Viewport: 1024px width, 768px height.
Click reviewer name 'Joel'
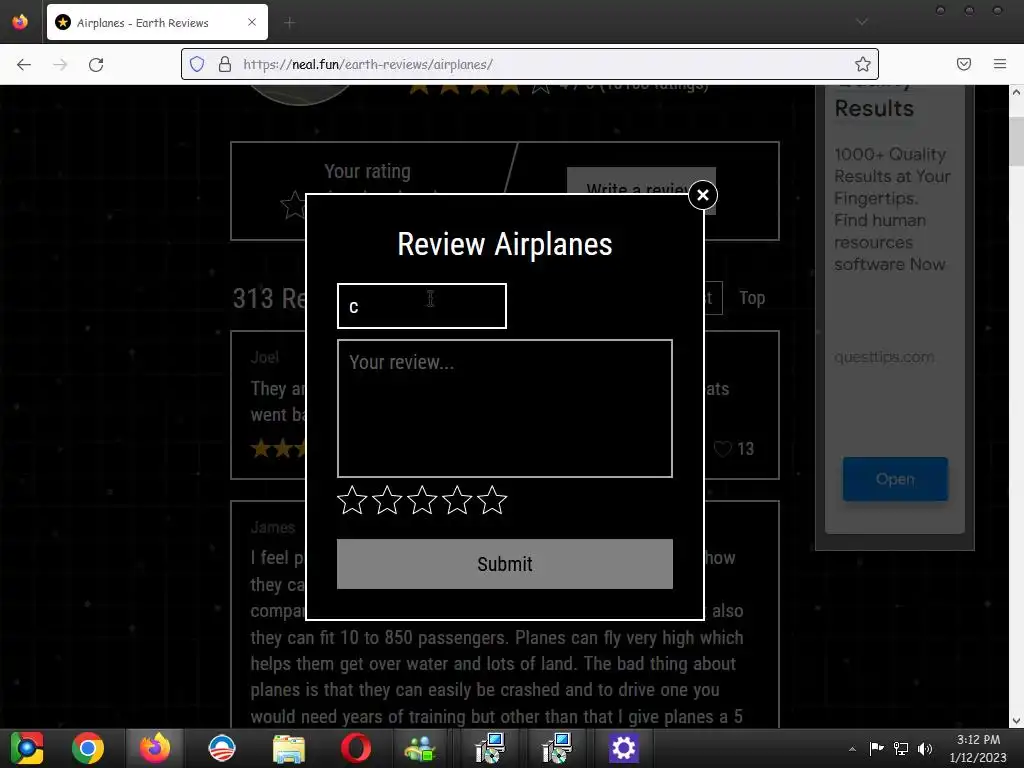click(264, 357)
